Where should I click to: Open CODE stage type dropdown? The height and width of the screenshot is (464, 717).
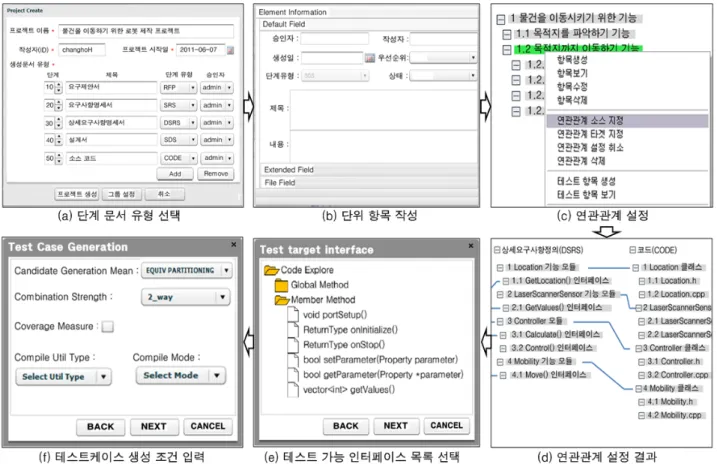point(178,158)
